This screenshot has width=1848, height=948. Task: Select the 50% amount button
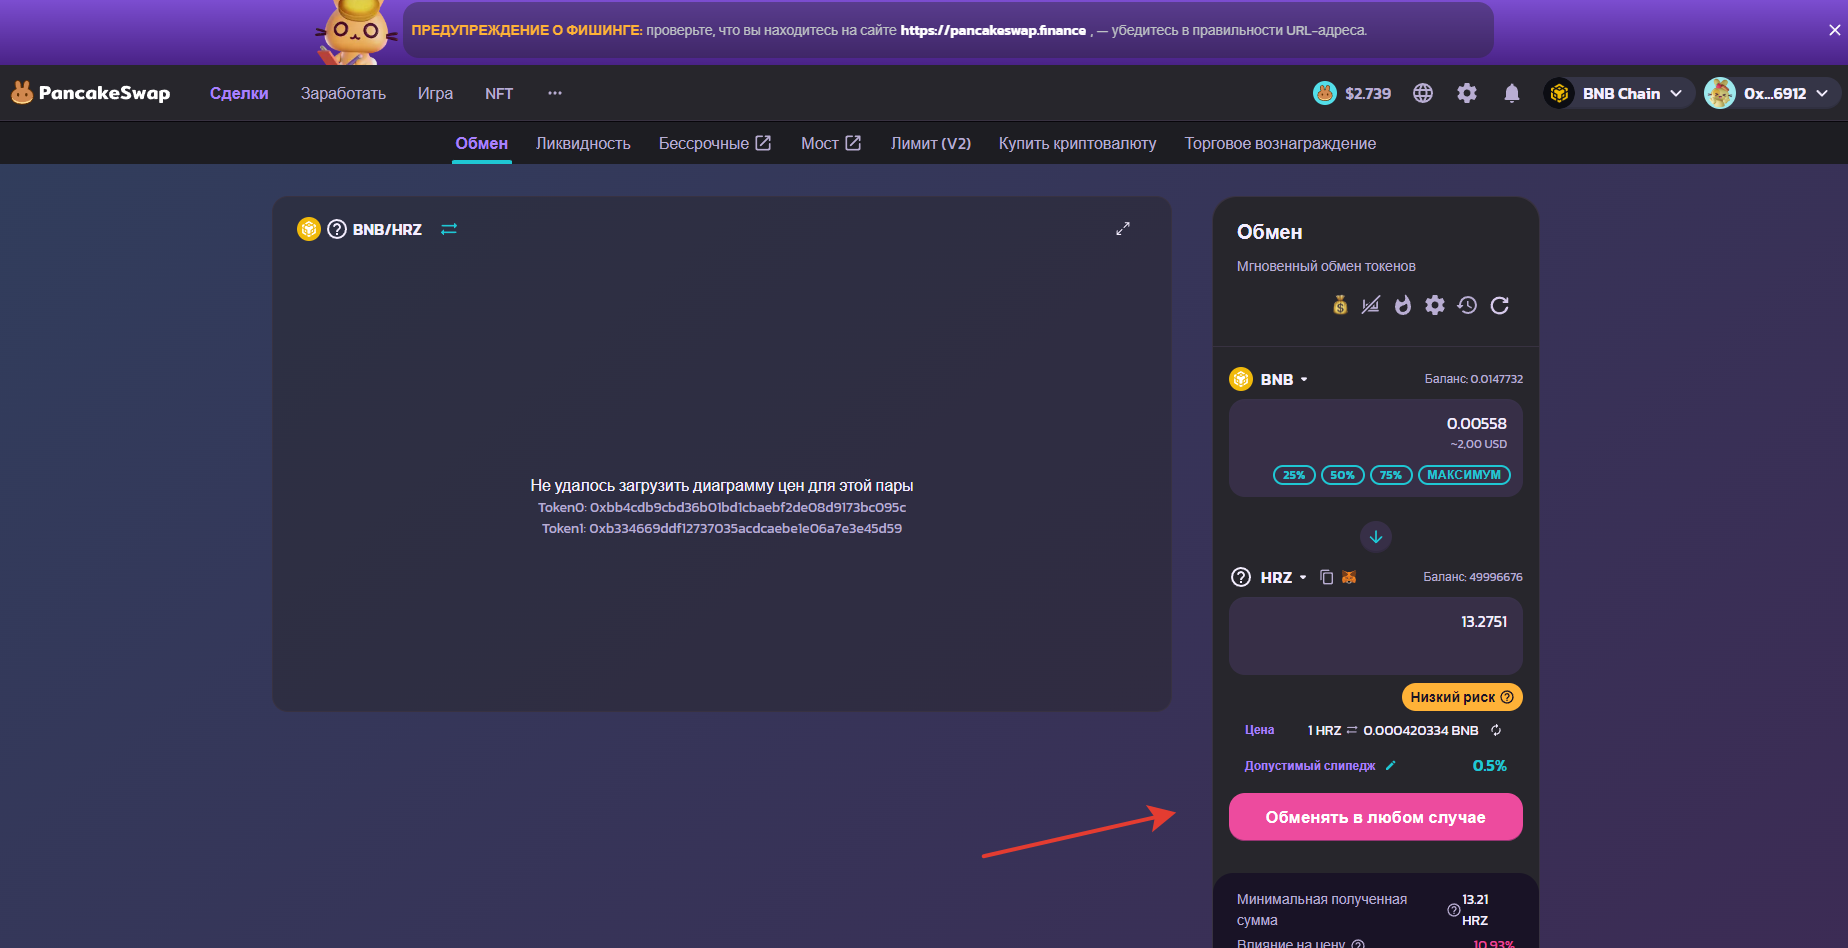point(1342,475)
